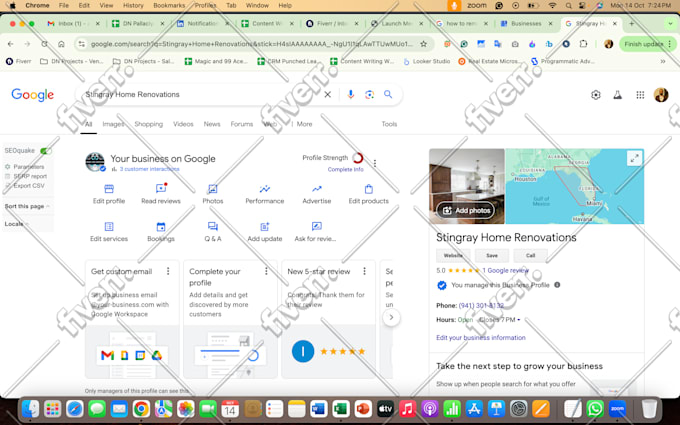Click the Add photos button
Image resolution: width=680 pixels, height=425 pixels.
point(466,210)
